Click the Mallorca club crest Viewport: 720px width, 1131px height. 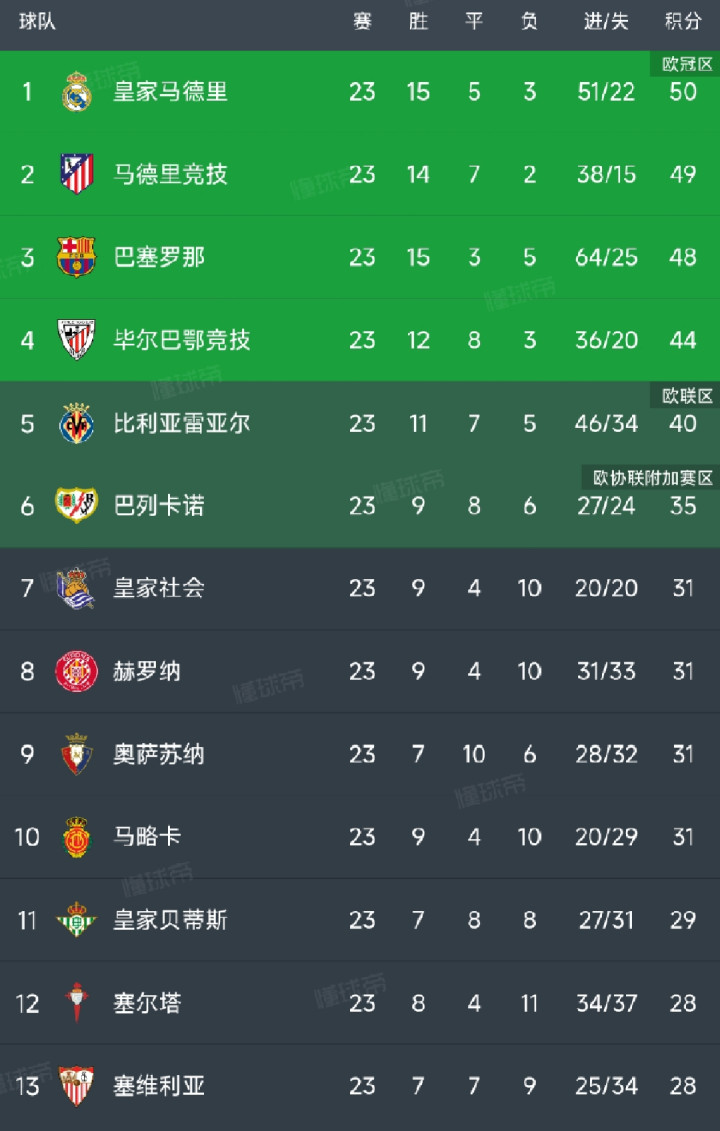click(x=76, y=837)
